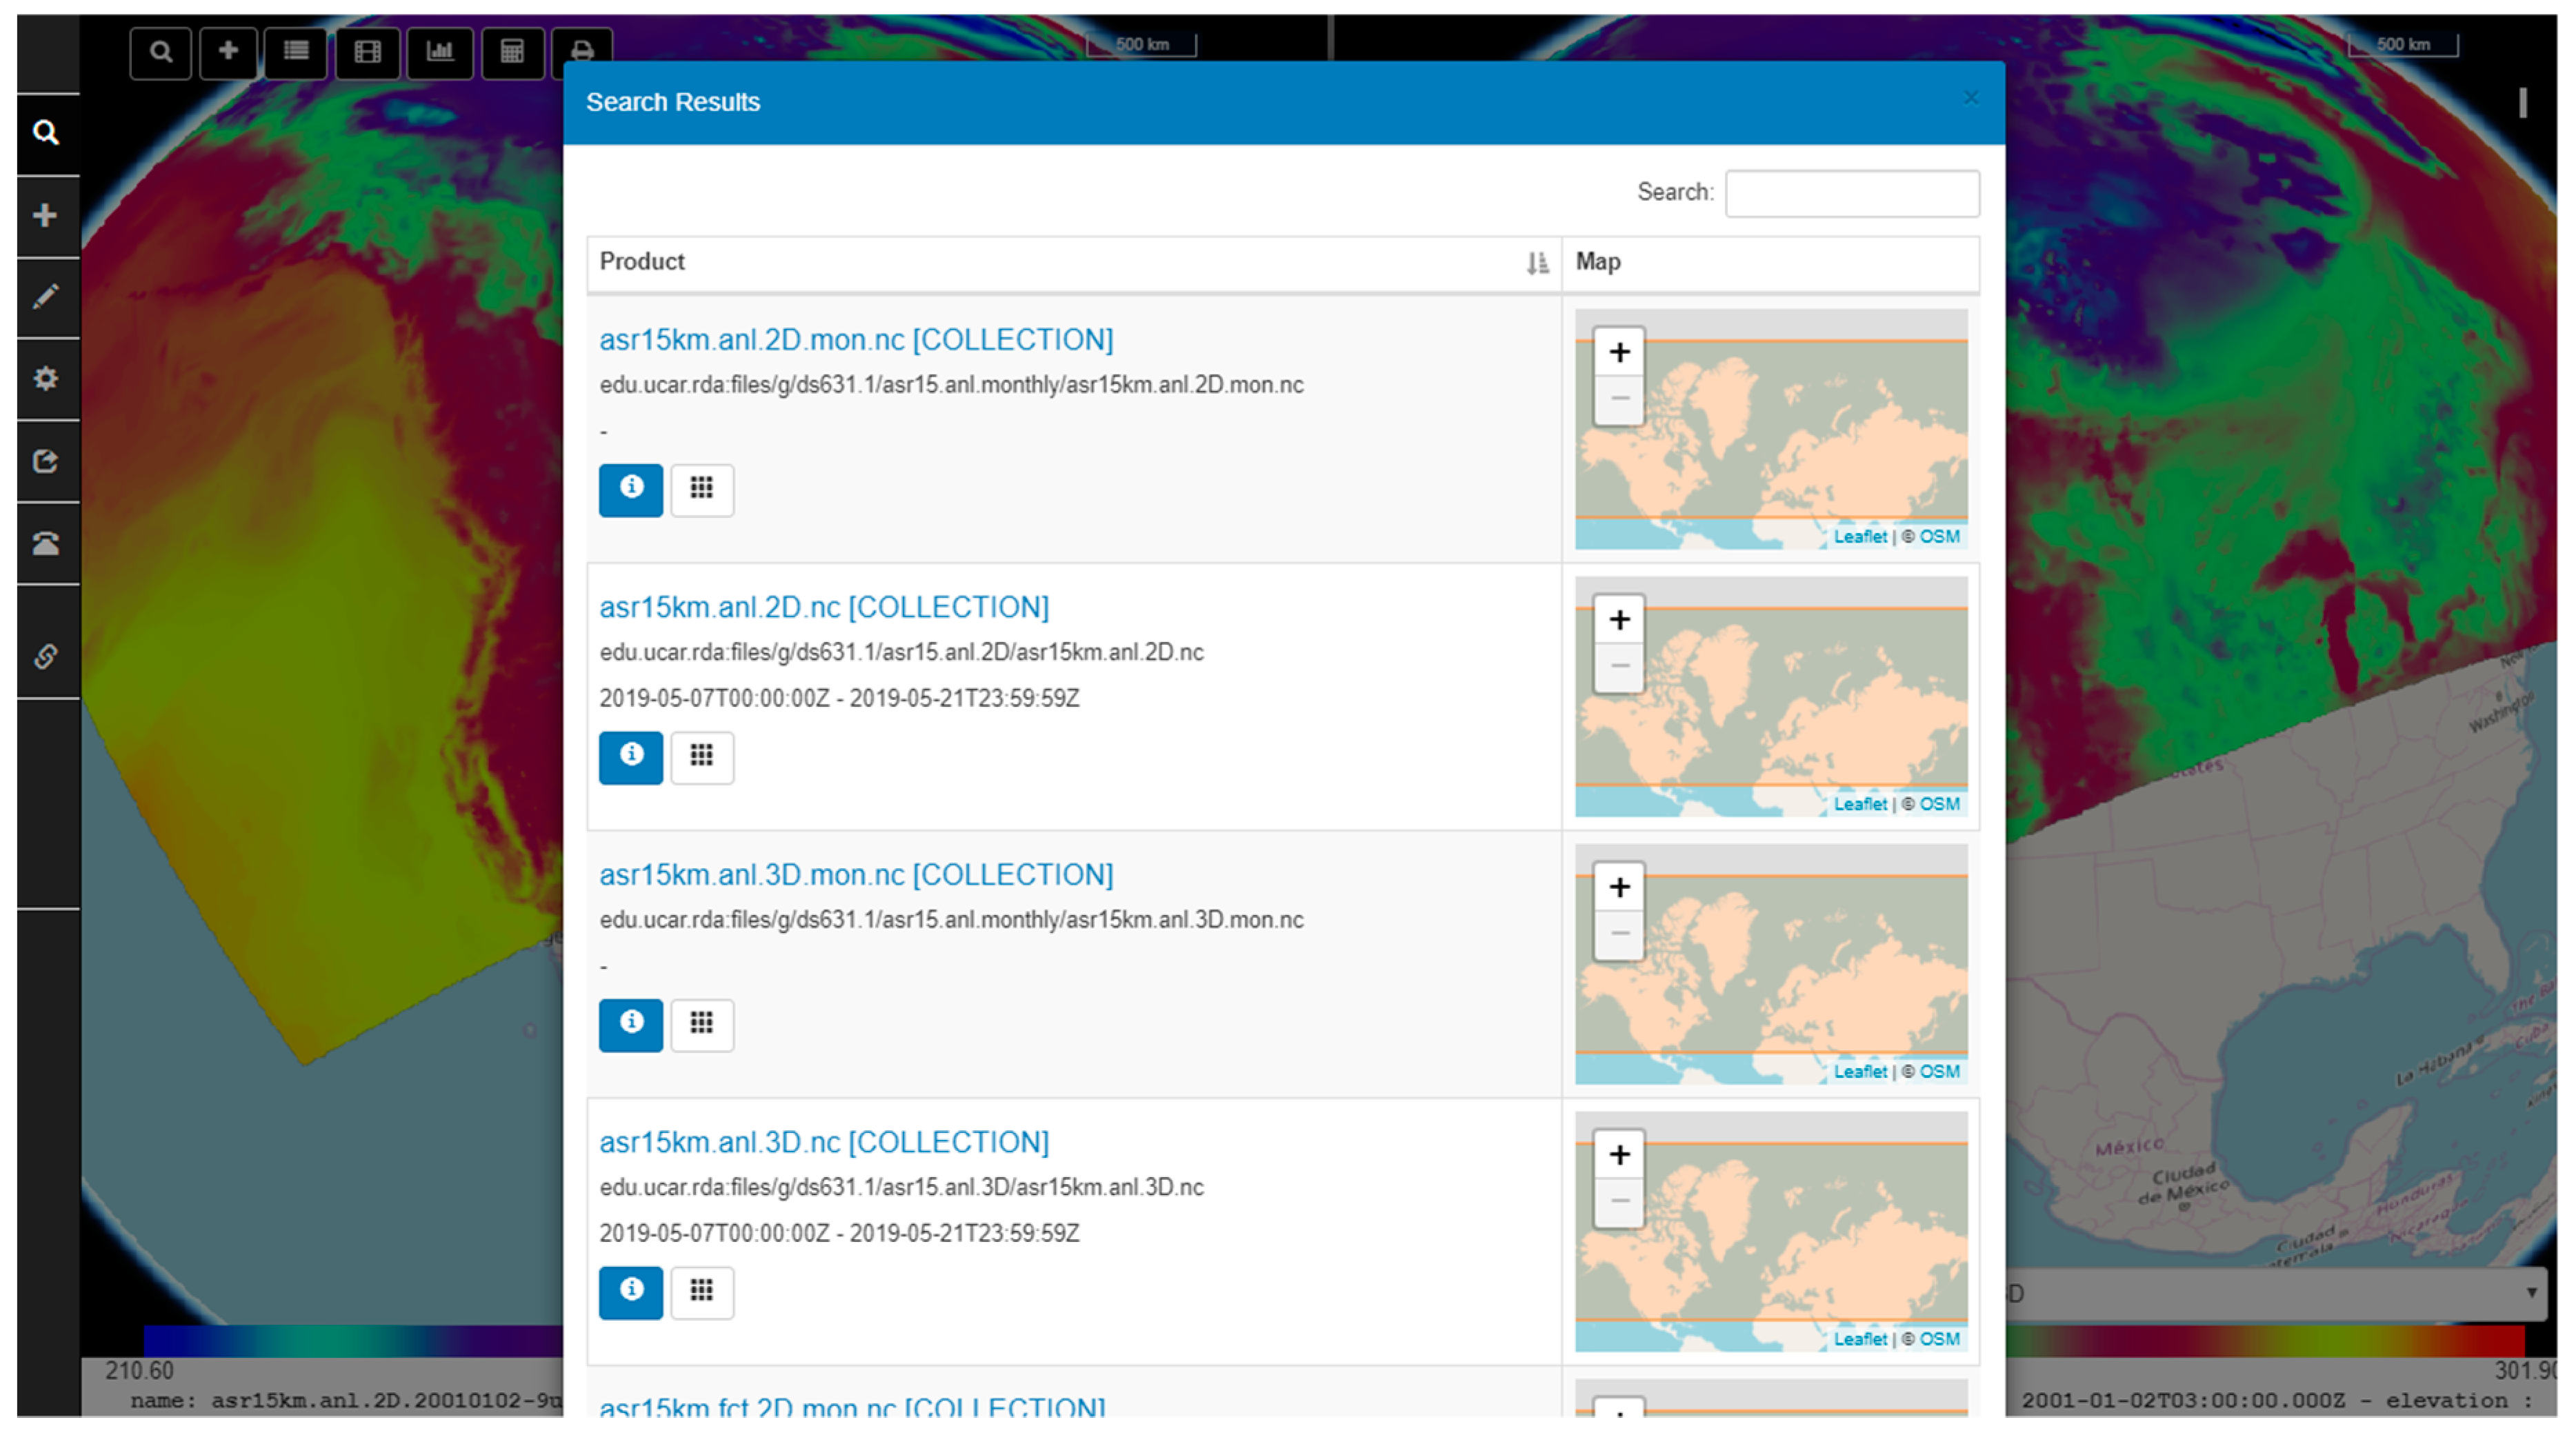Click the bar chart icon in top toolbar
Screen dimensions: 2576x1433
440,51
